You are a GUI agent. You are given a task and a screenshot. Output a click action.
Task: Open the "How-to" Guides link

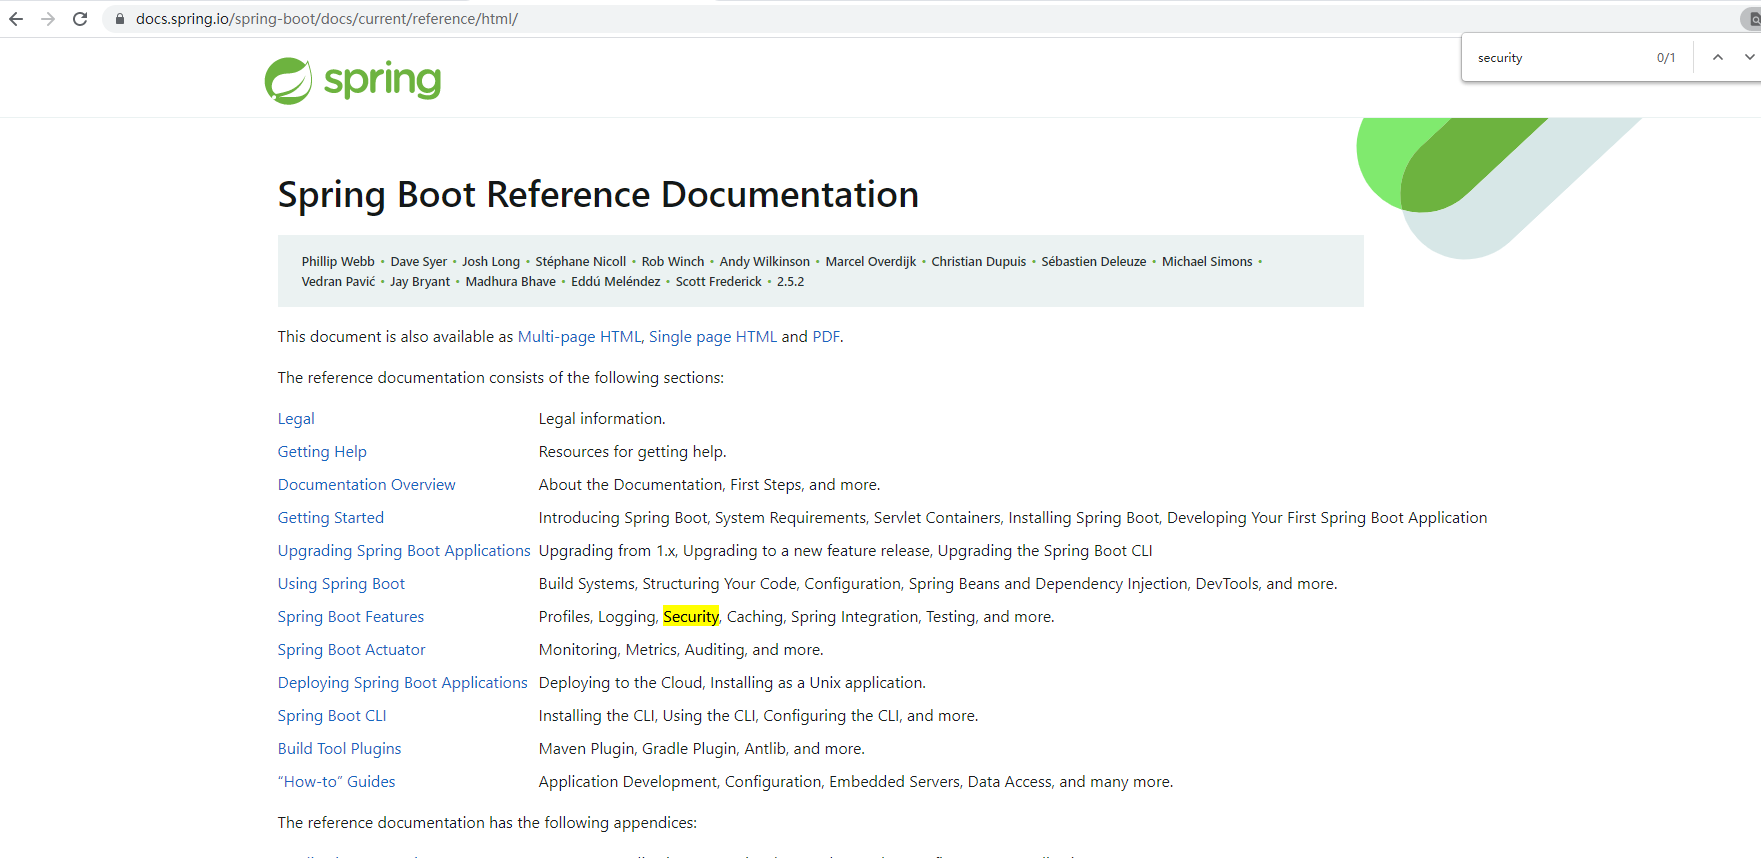tap(336, 782)
